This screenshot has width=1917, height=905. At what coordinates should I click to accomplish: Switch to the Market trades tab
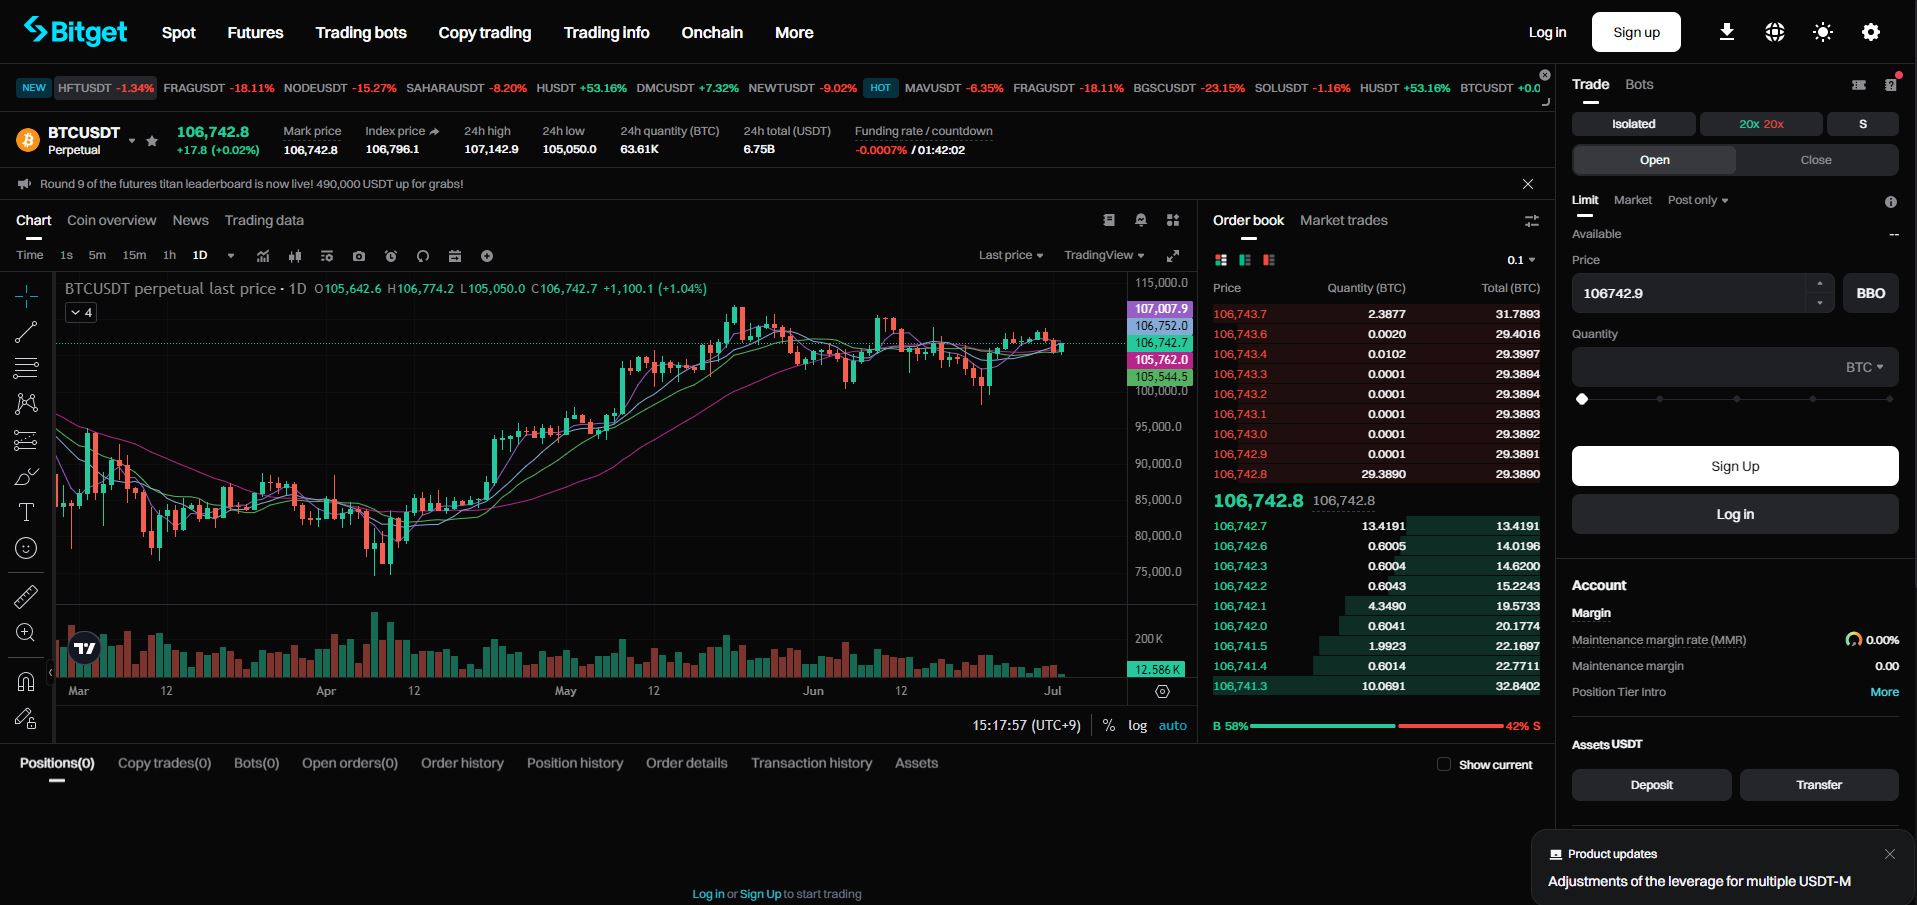tap(1344, 220)
